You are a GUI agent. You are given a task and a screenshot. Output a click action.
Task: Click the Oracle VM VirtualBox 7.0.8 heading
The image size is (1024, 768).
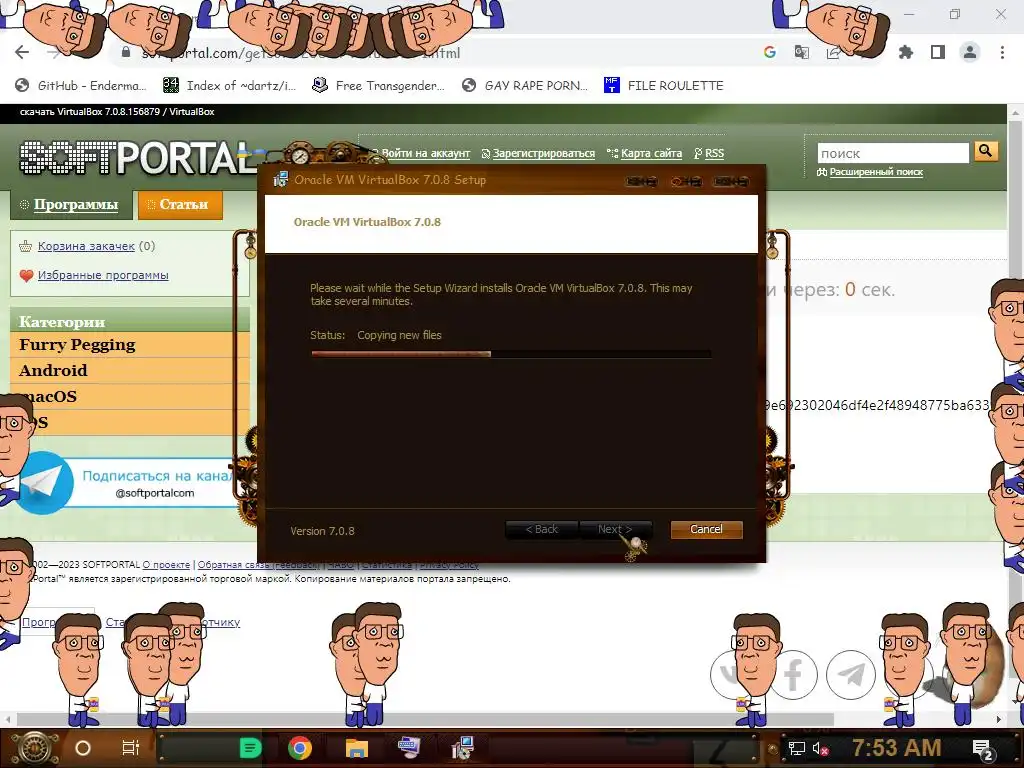[367, 222]
